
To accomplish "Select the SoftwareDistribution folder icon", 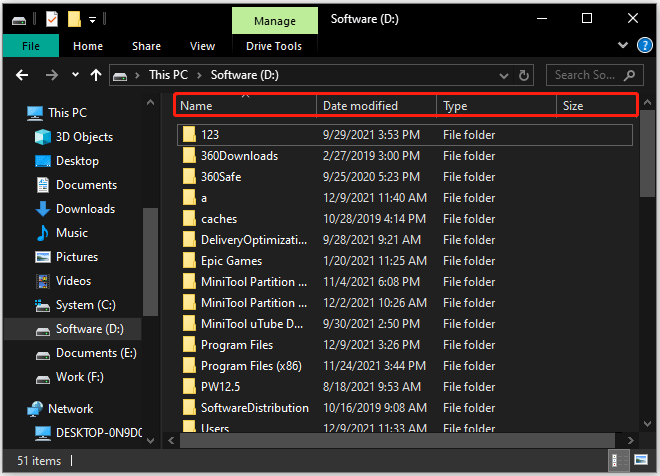I will pyautogui.click(x=189, y=408).
